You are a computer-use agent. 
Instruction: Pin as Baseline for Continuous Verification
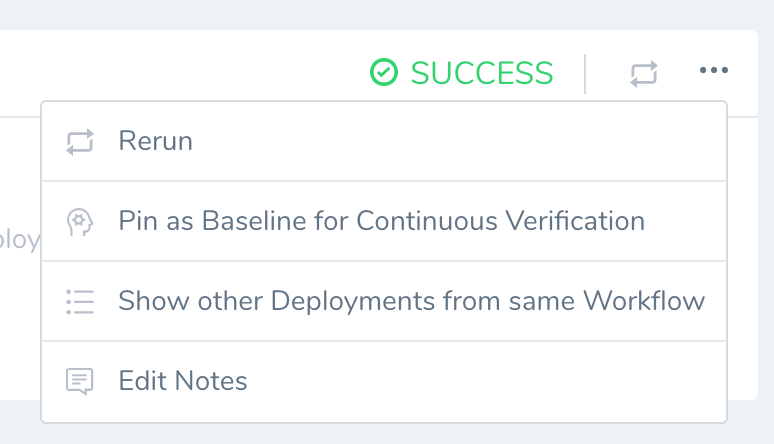pos(384,221)
